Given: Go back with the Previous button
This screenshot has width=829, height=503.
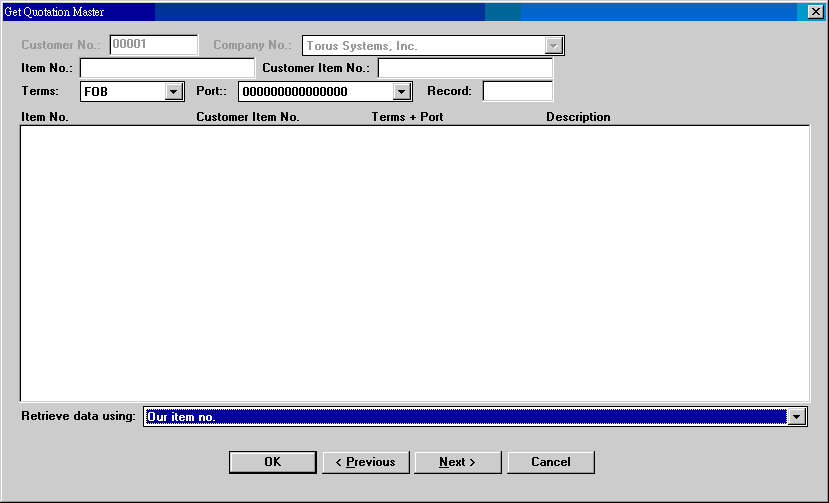Looking at the screenshot, I should 365,462.
